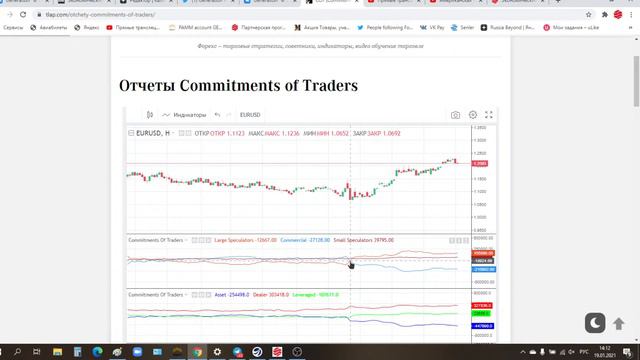Open the Авиабилеты bookmark
Viewport: 640px width, 360px height.
click(x=49, y=28)
